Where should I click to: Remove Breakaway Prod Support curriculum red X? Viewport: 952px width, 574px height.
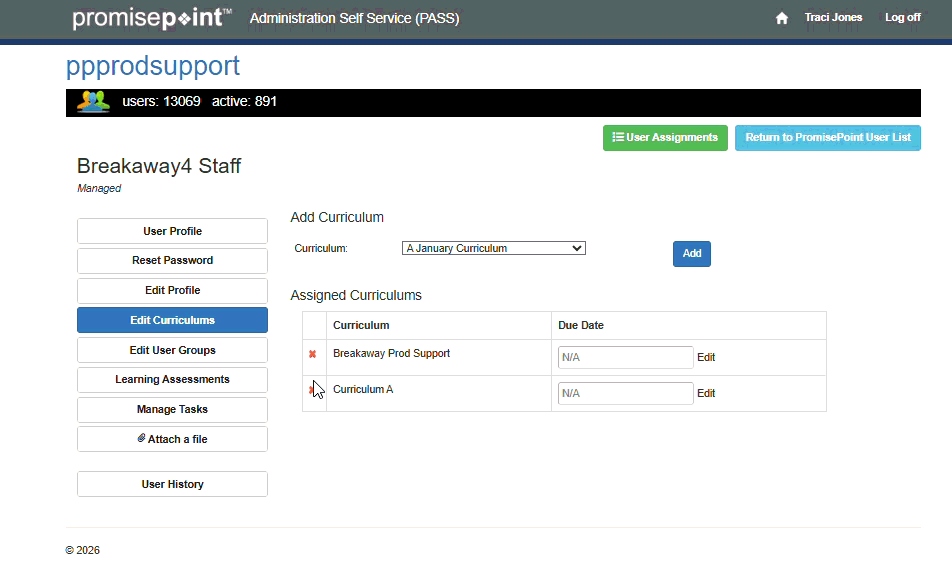pyautogui.click(x=312, y=354)
